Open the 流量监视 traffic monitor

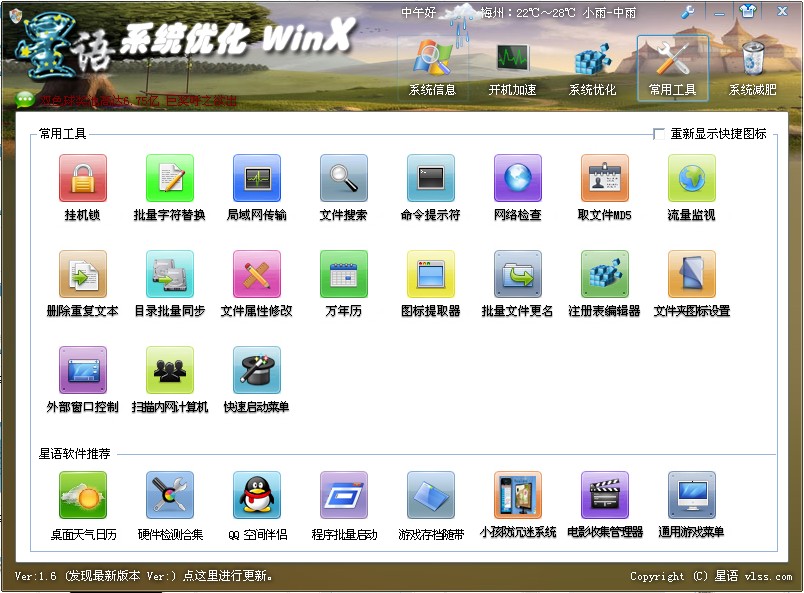pyautogui.click(x=692, y=179)
